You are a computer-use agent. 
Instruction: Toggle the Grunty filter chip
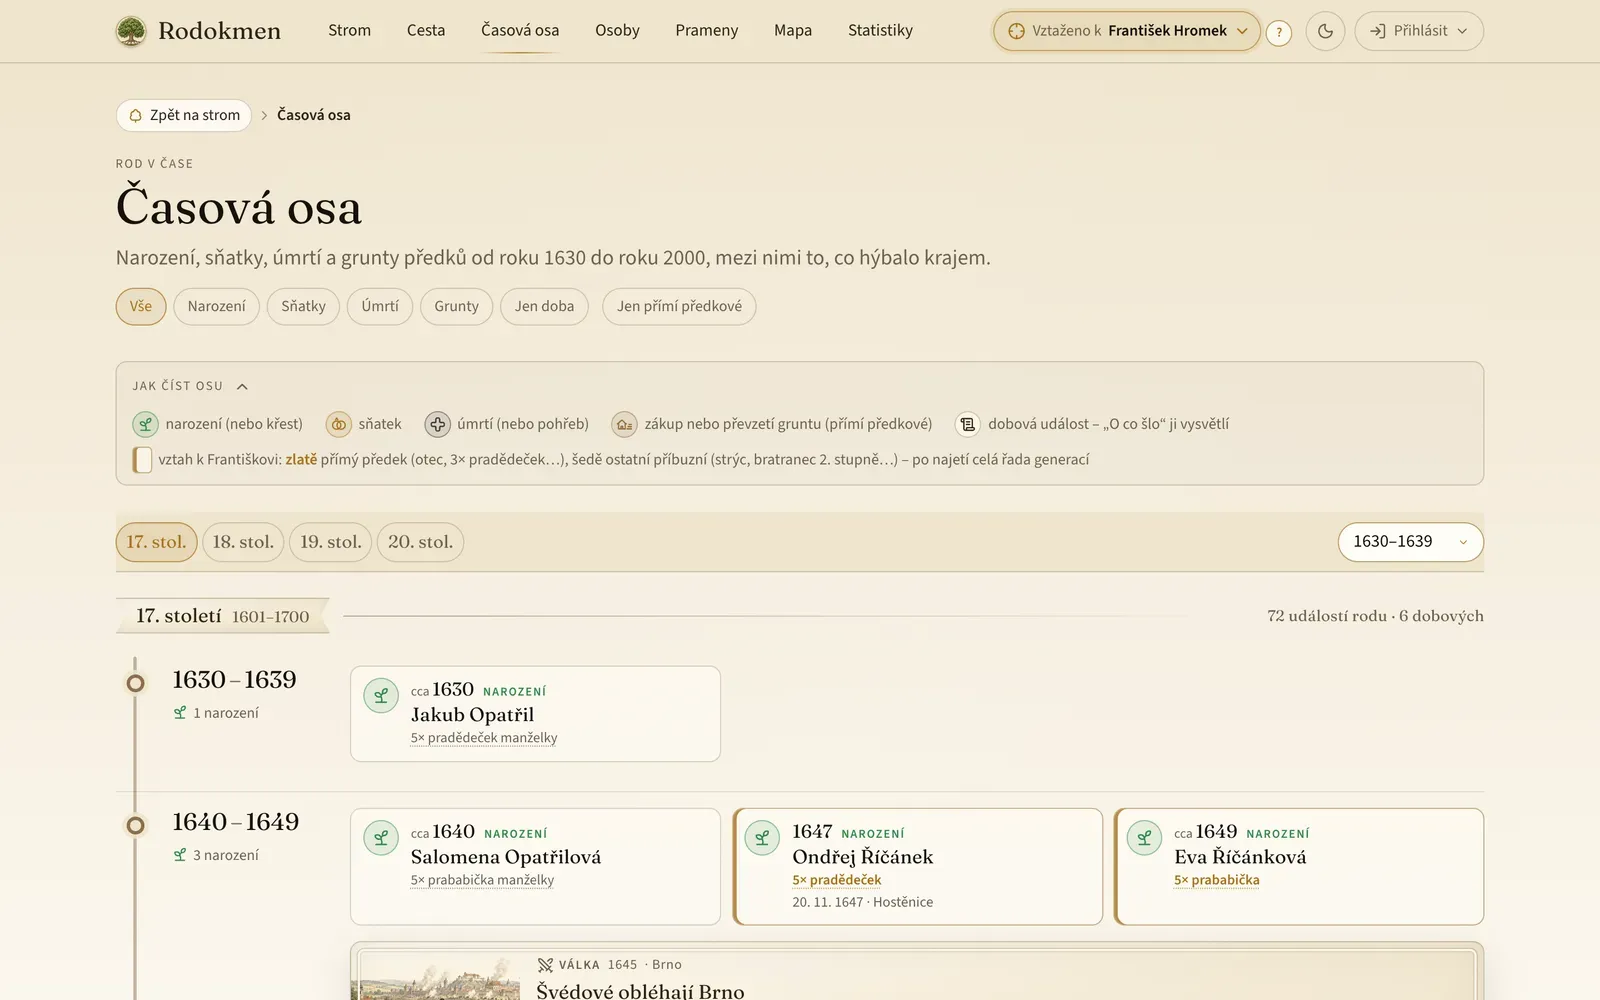(x=456, y=306)
